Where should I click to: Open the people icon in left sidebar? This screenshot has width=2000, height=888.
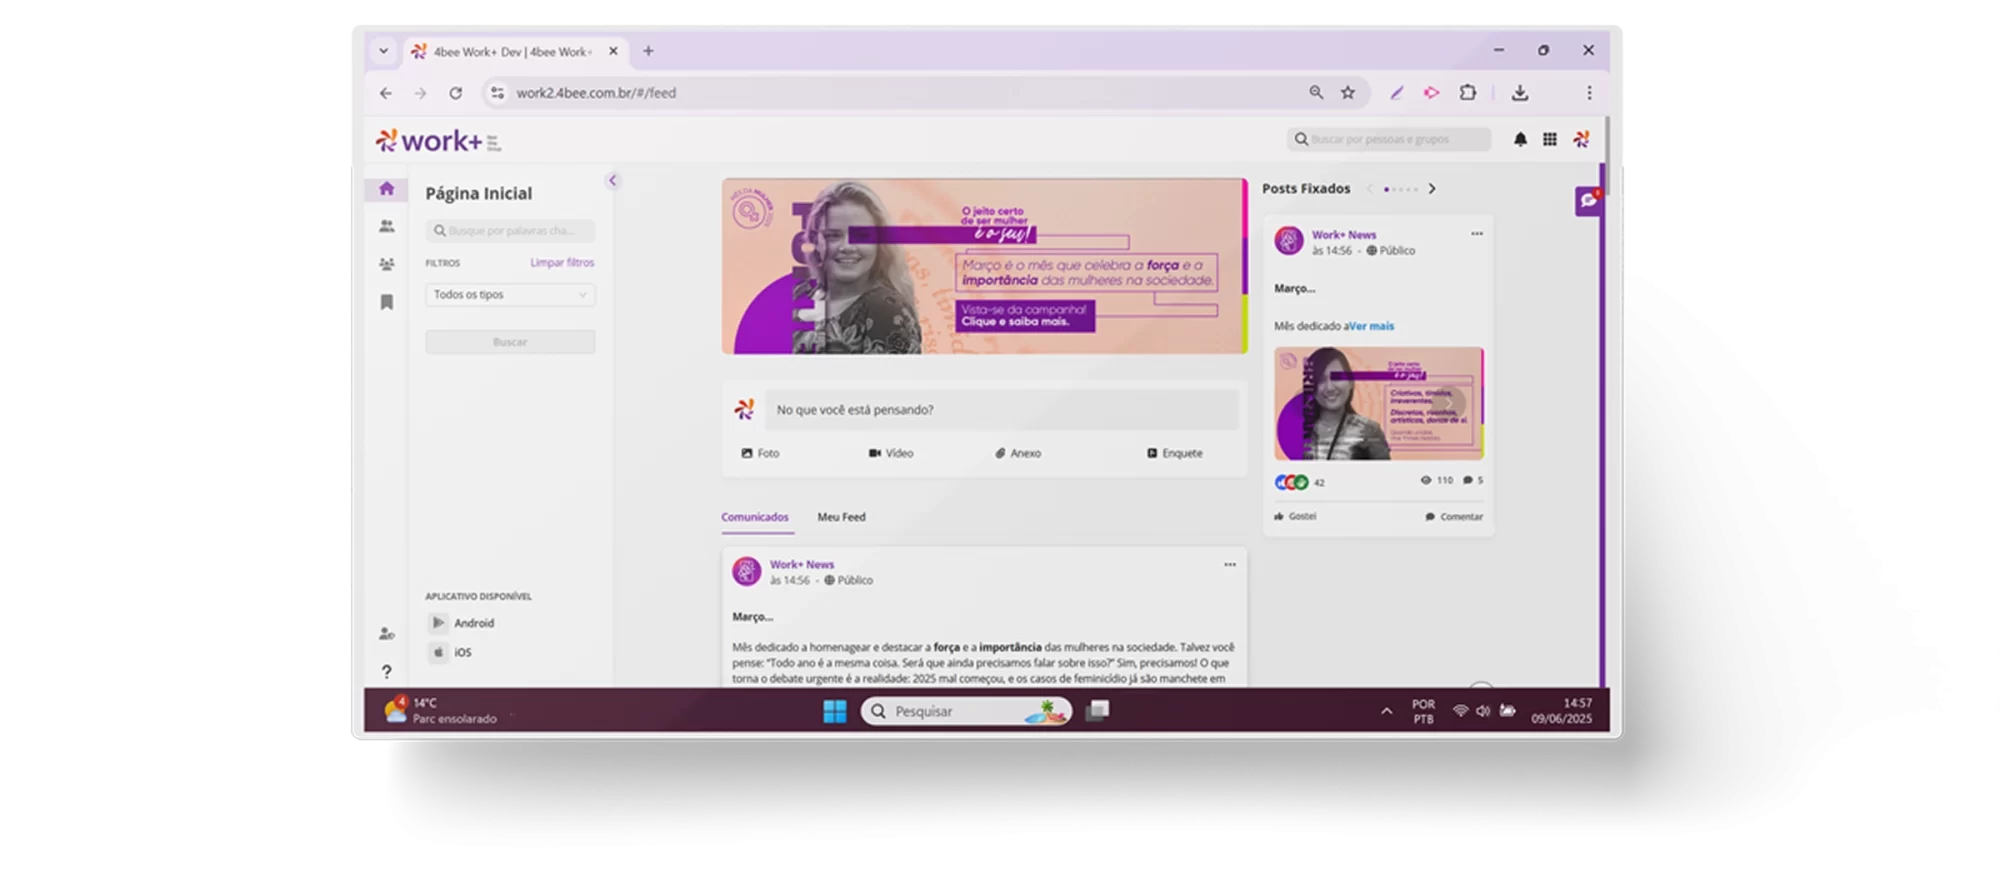(387, 226)
